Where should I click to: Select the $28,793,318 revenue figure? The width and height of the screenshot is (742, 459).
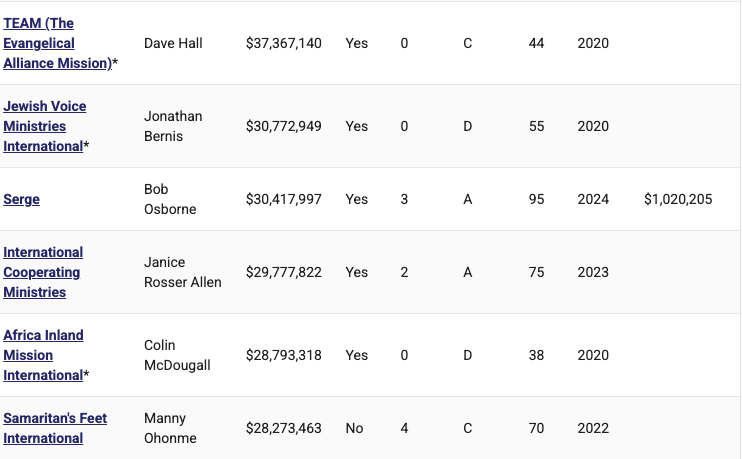point(283,355)
